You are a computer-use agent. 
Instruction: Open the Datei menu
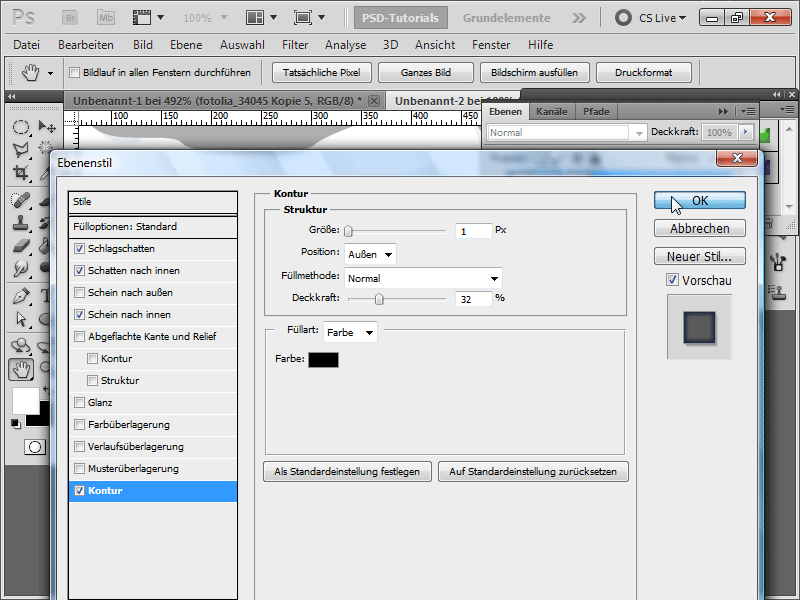point(27,45)
